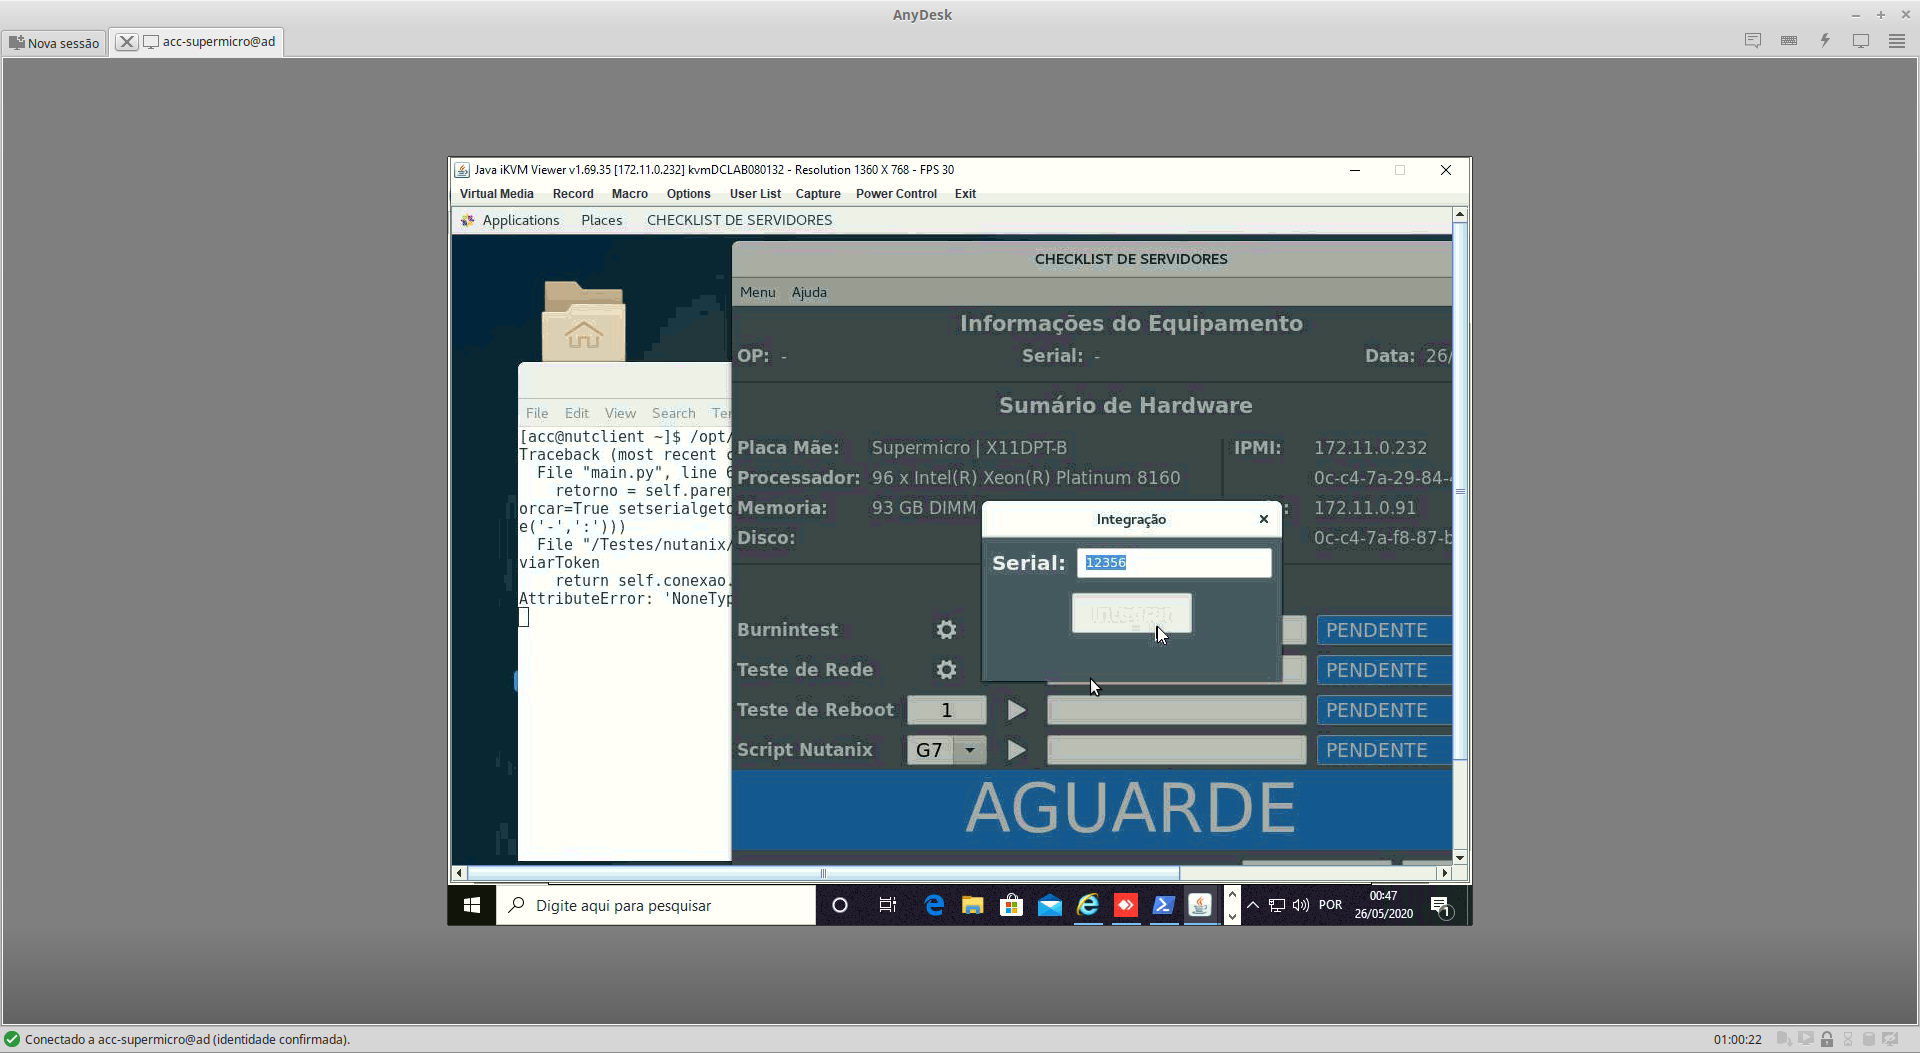Open terminal View menu
1920x1053 pixels.
620,413
